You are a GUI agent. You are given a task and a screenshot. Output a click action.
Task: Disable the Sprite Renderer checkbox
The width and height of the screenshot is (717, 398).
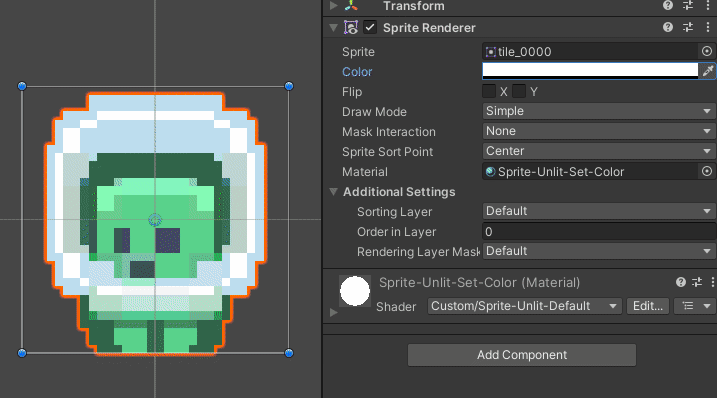[x=370, y=27]
